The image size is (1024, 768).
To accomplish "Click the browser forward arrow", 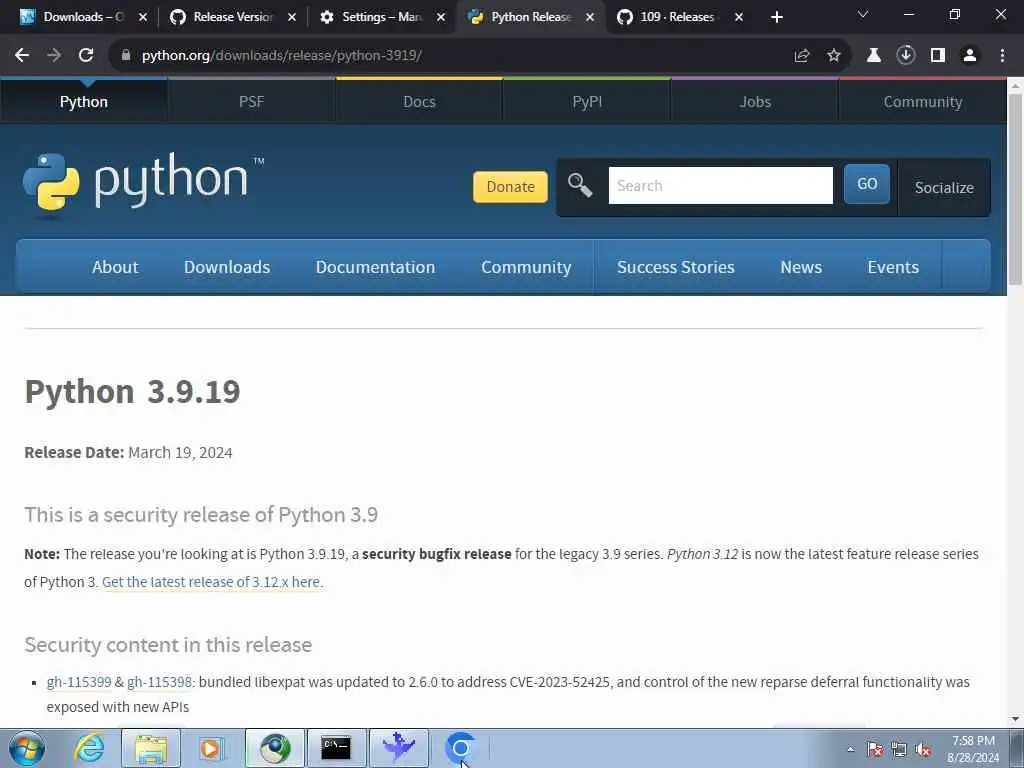I will coord(54,56).
